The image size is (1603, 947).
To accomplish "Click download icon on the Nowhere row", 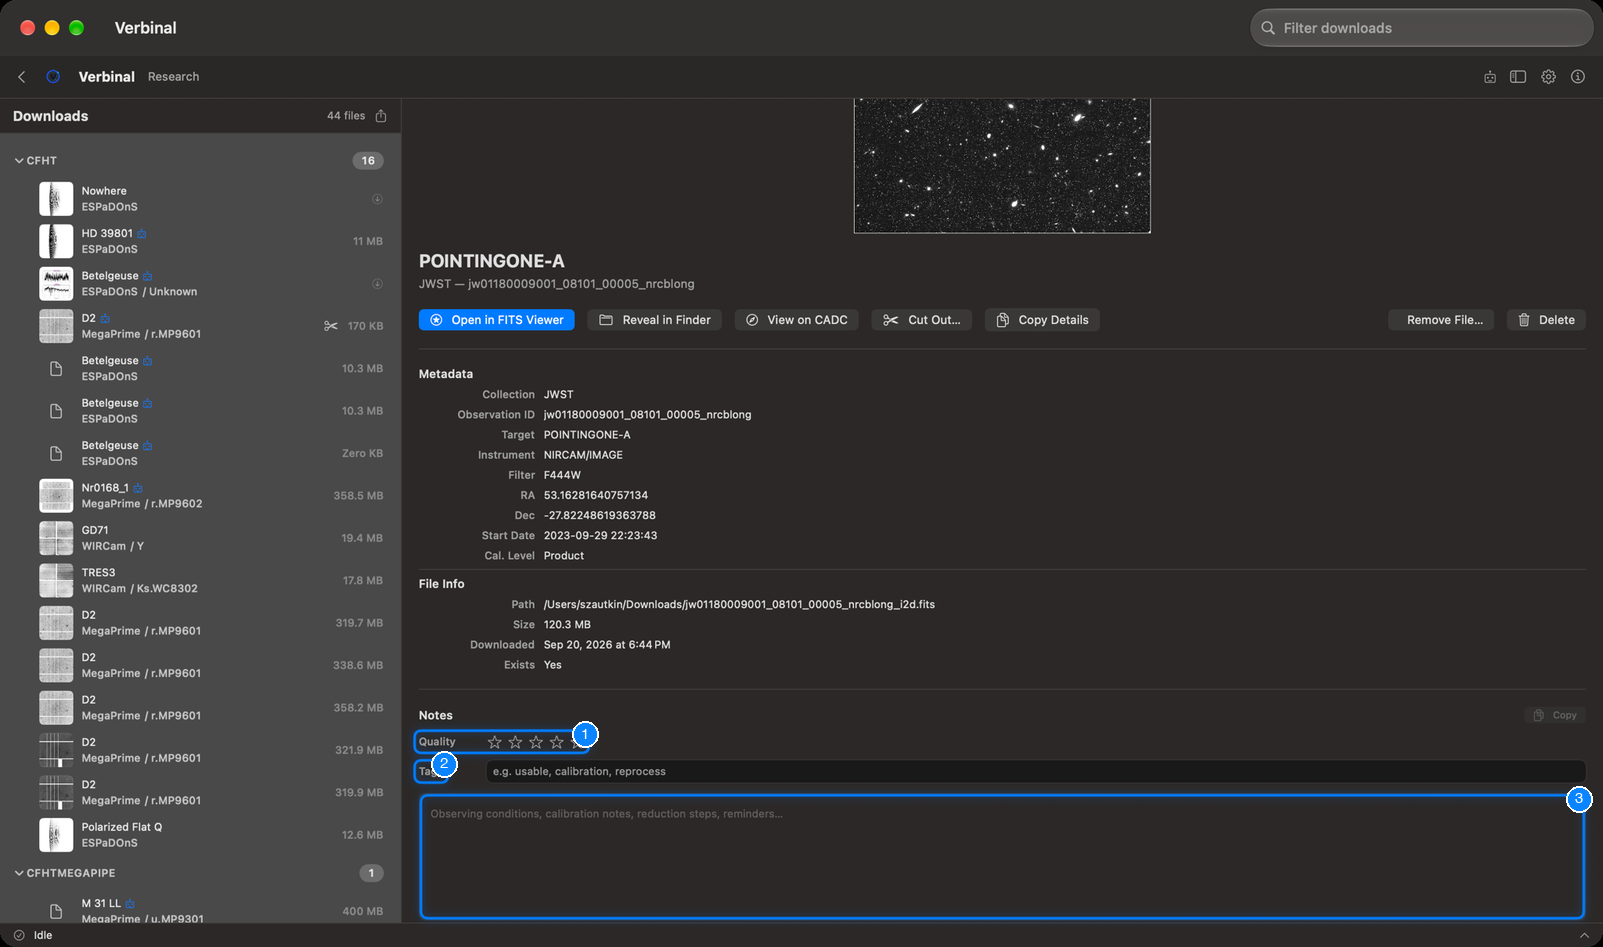I will point(377,199).
